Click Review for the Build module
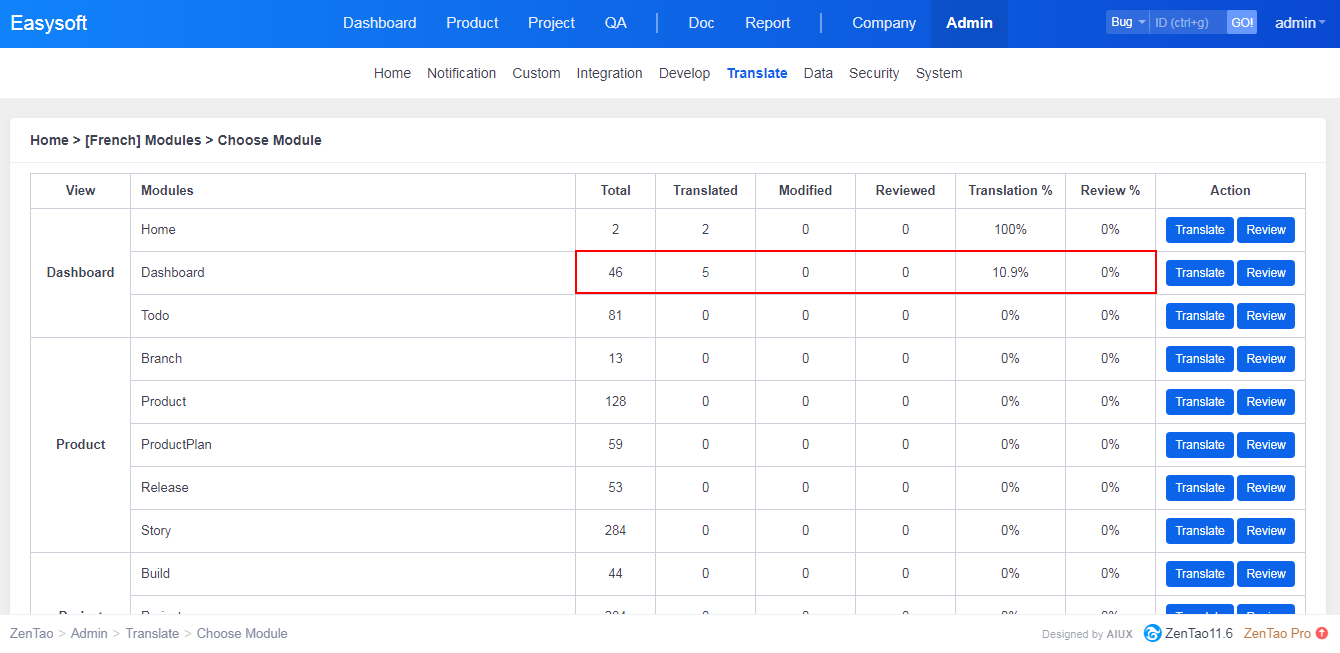 [1265, 574]
